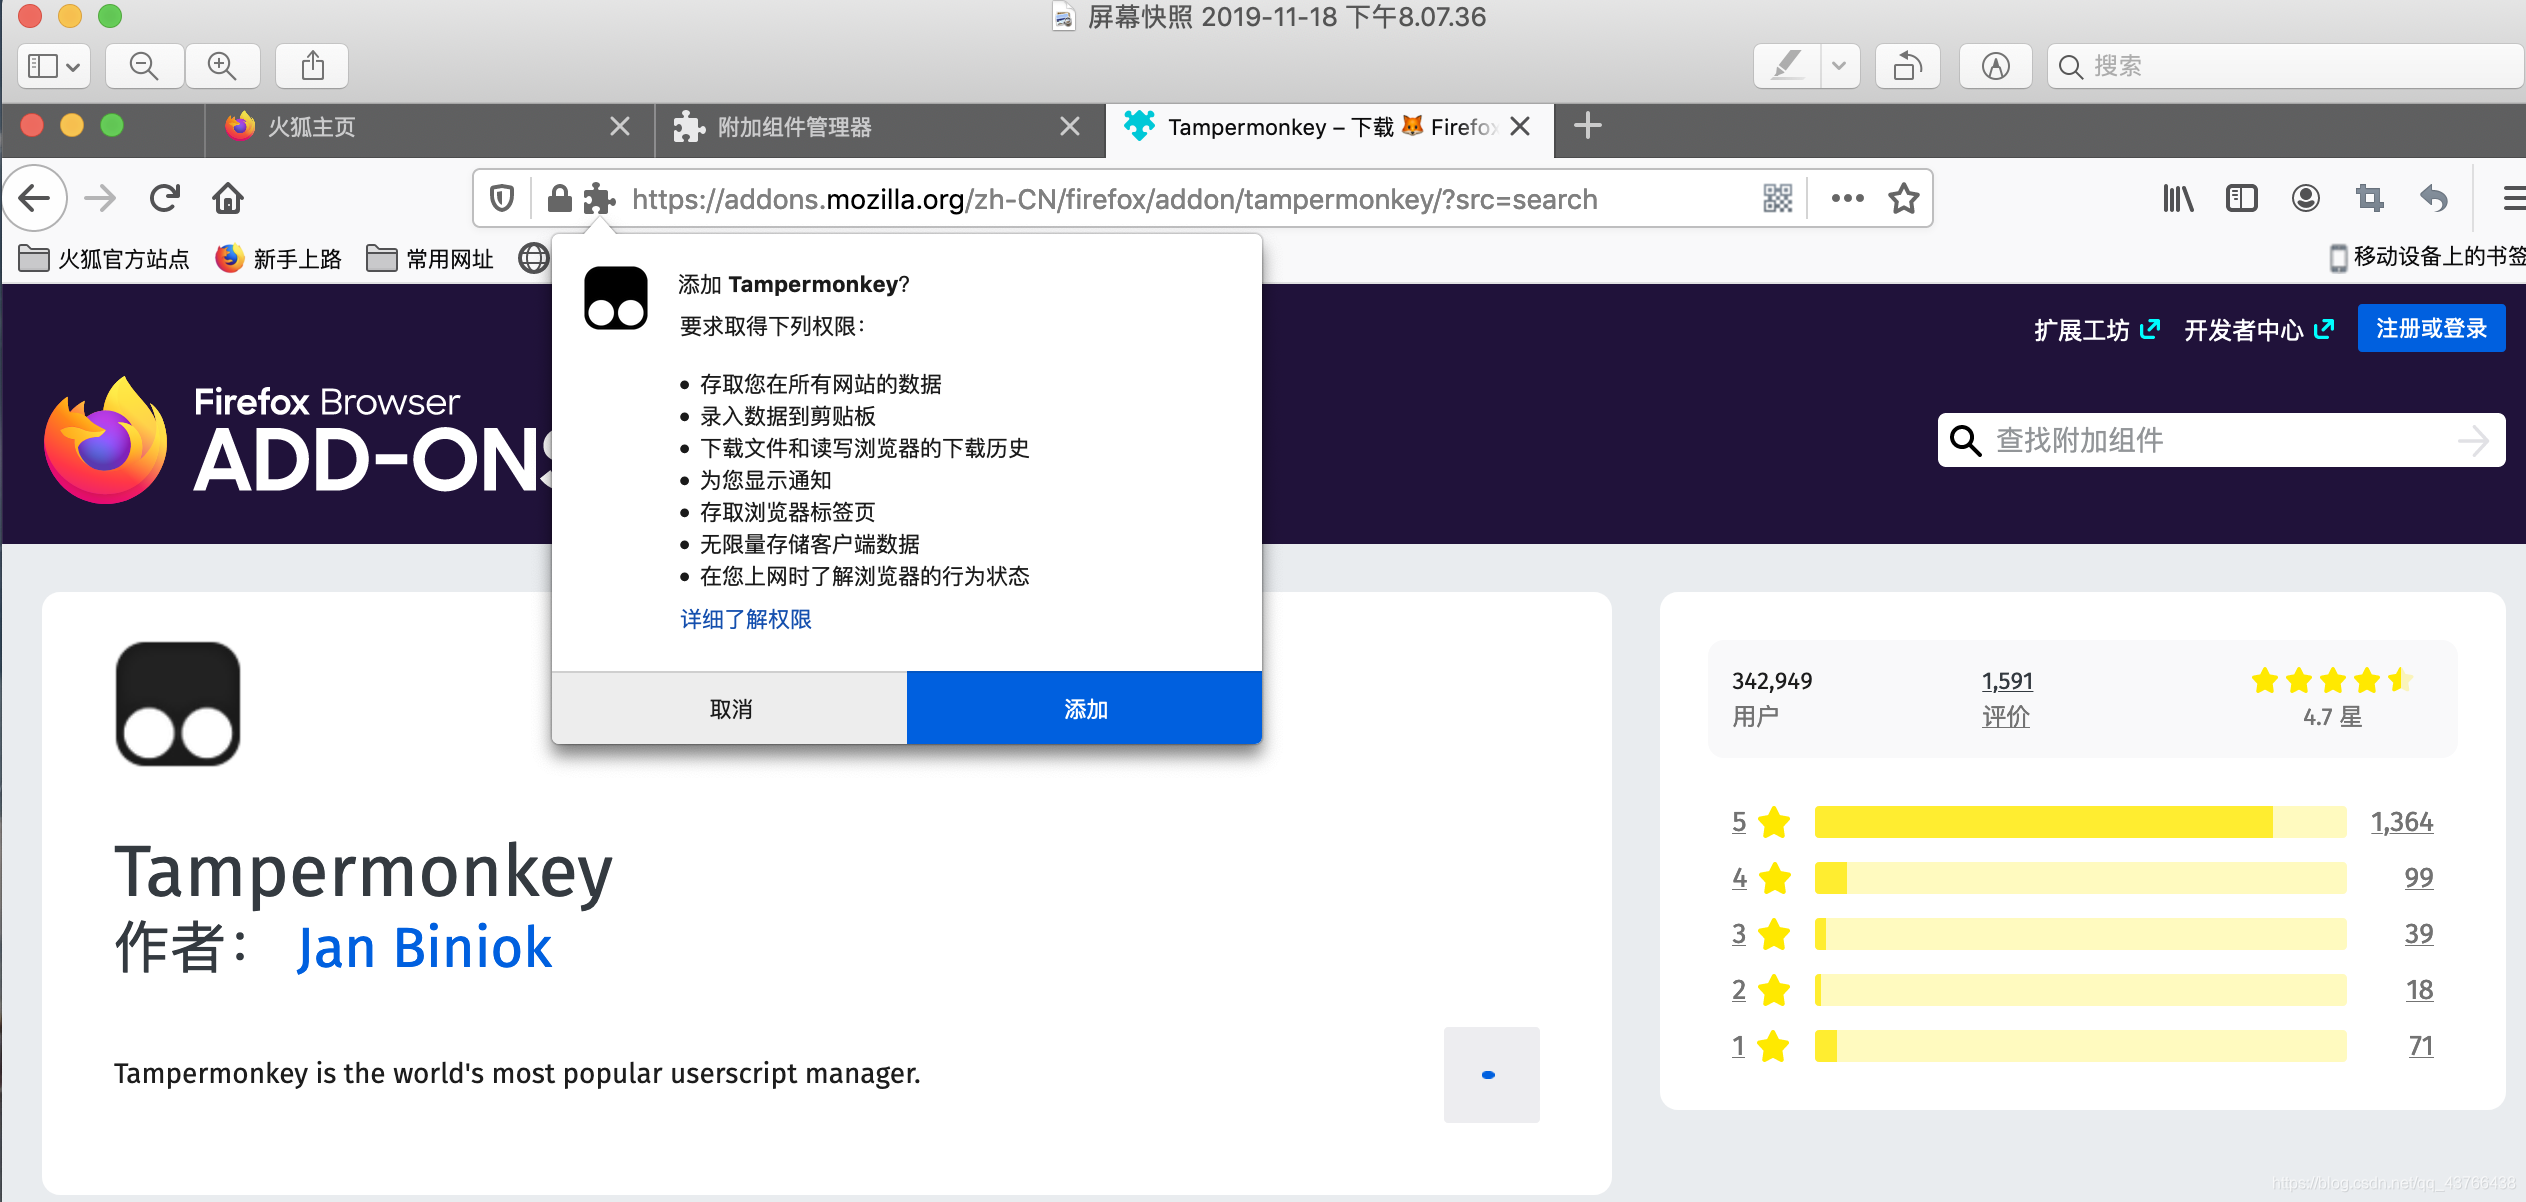This screenshot has height=1202, width=2526.
Task: Click the screenshot crop icon
Action: pyautogui.click(x=2369, y=199)
